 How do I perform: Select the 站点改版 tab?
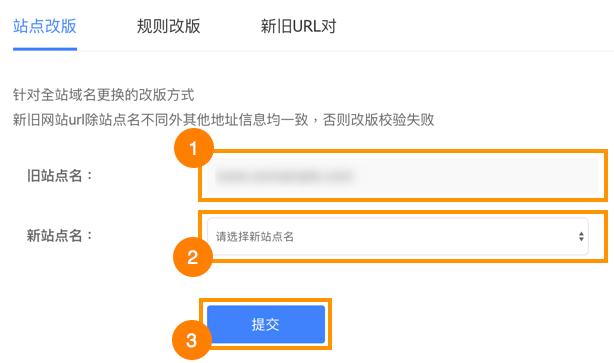tap(45, 26)
